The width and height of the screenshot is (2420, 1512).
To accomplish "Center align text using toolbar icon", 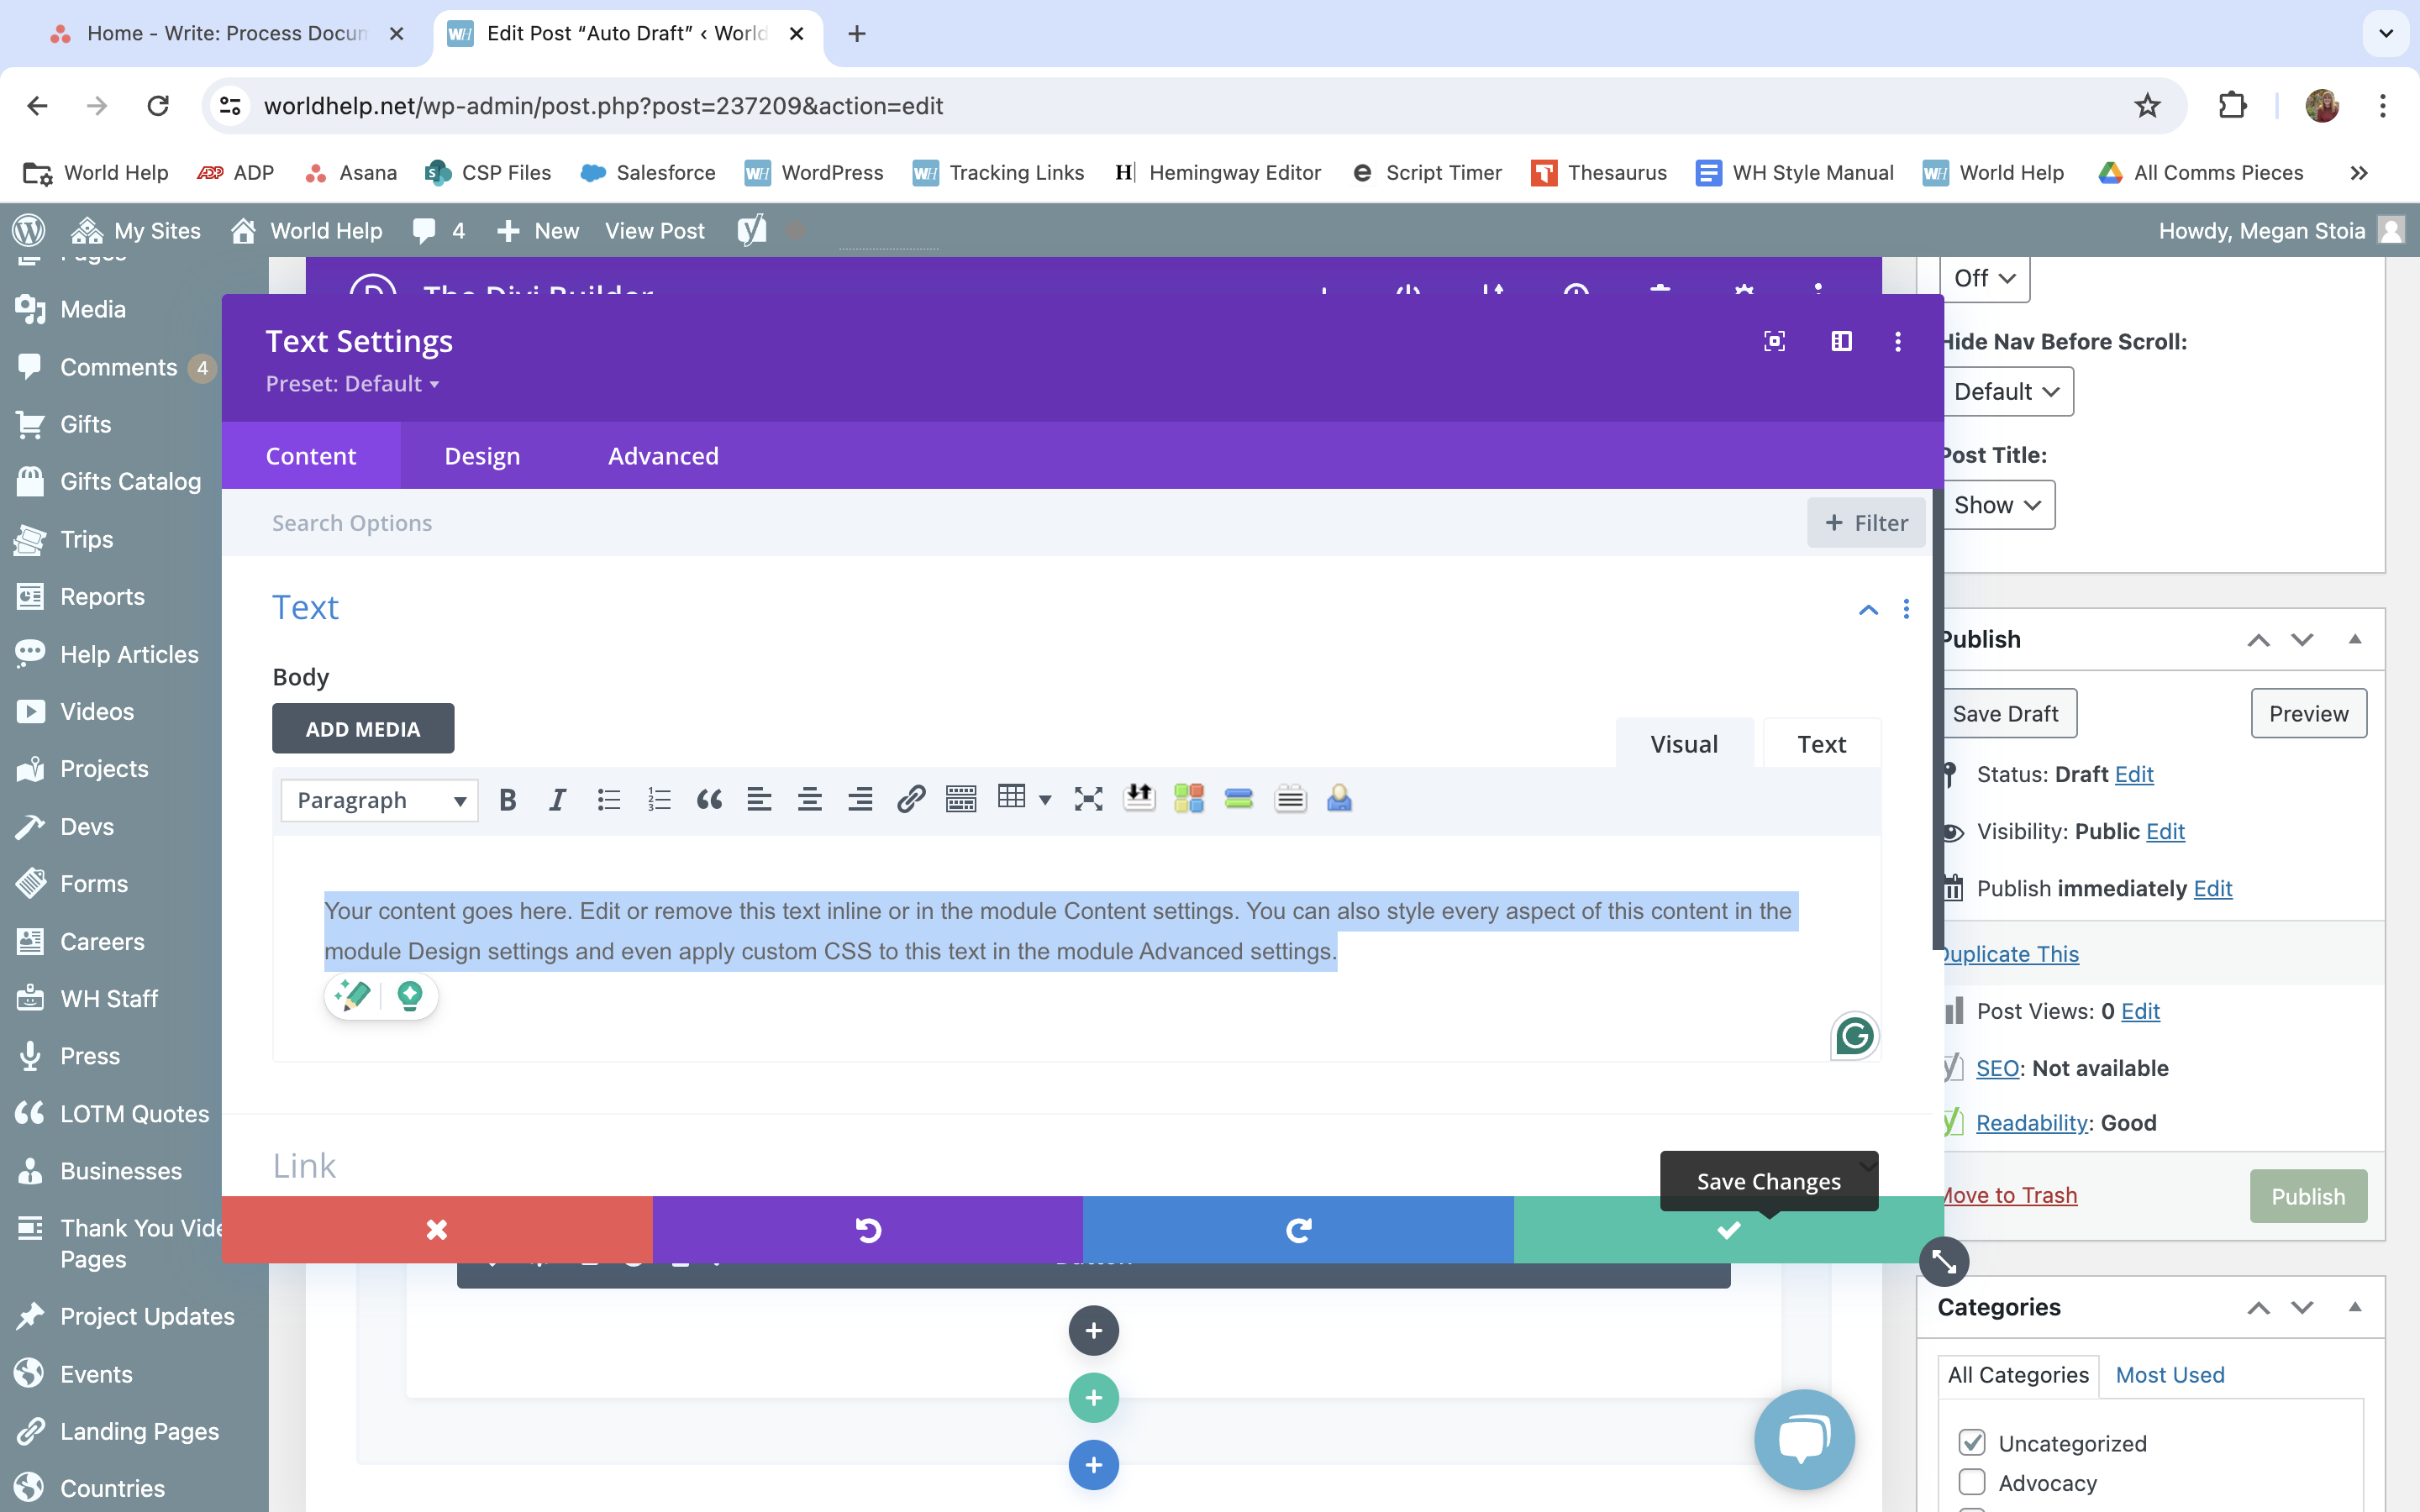I will coord(809,799).
